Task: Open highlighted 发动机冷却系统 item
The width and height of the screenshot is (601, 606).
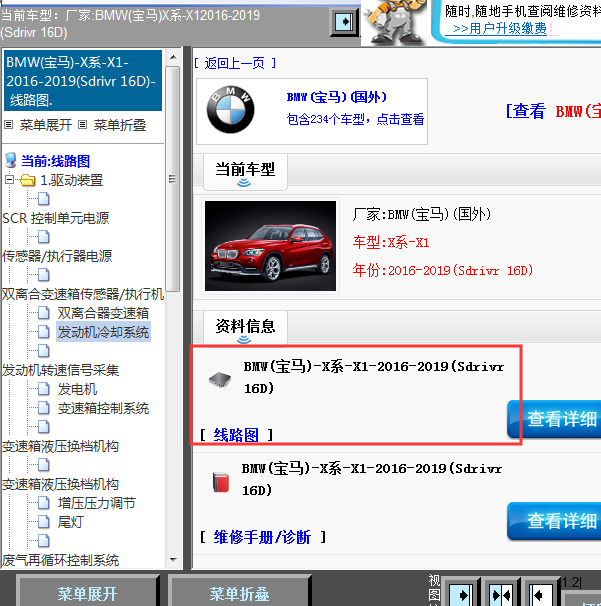Action: pos(103,332)
